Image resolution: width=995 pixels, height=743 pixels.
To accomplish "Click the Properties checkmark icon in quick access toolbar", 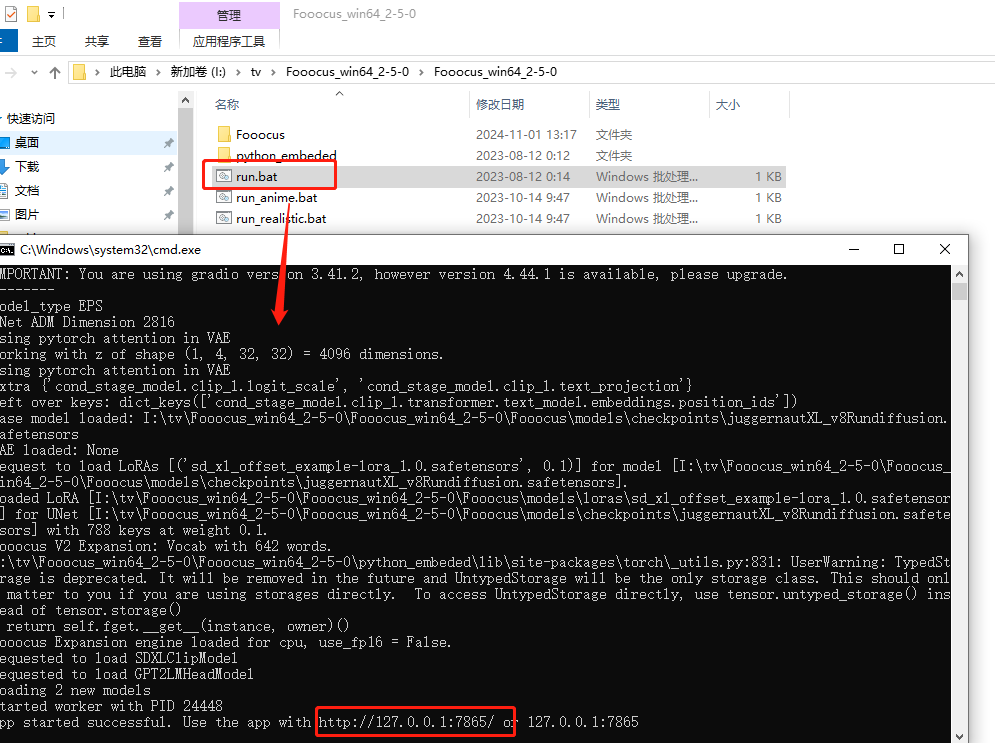I will (10, 14).
